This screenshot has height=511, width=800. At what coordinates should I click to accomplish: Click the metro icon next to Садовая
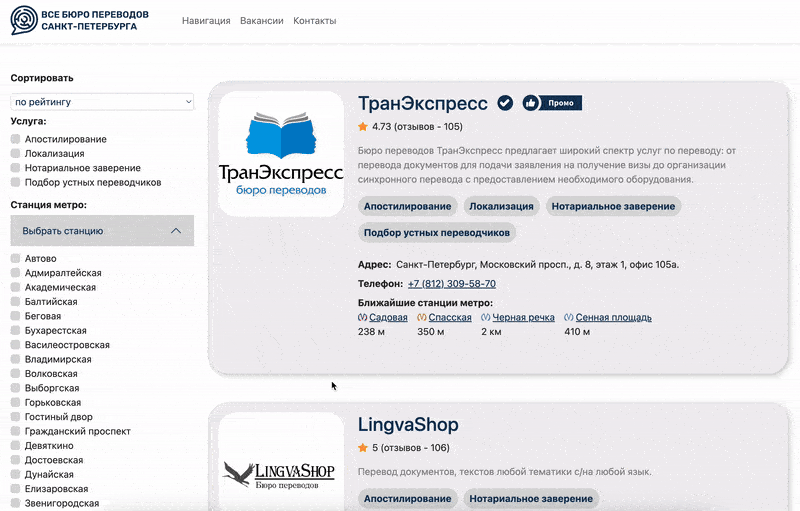click(362, 317)
